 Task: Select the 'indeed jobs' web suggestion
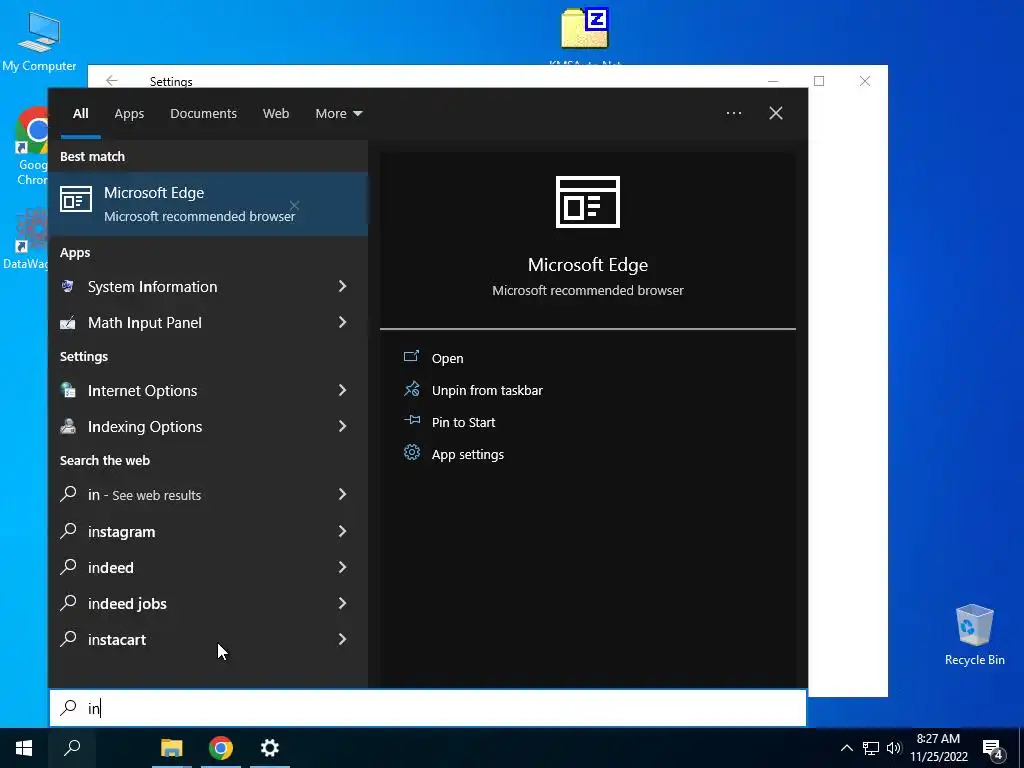pyautogui.click(x=208, y=603)
